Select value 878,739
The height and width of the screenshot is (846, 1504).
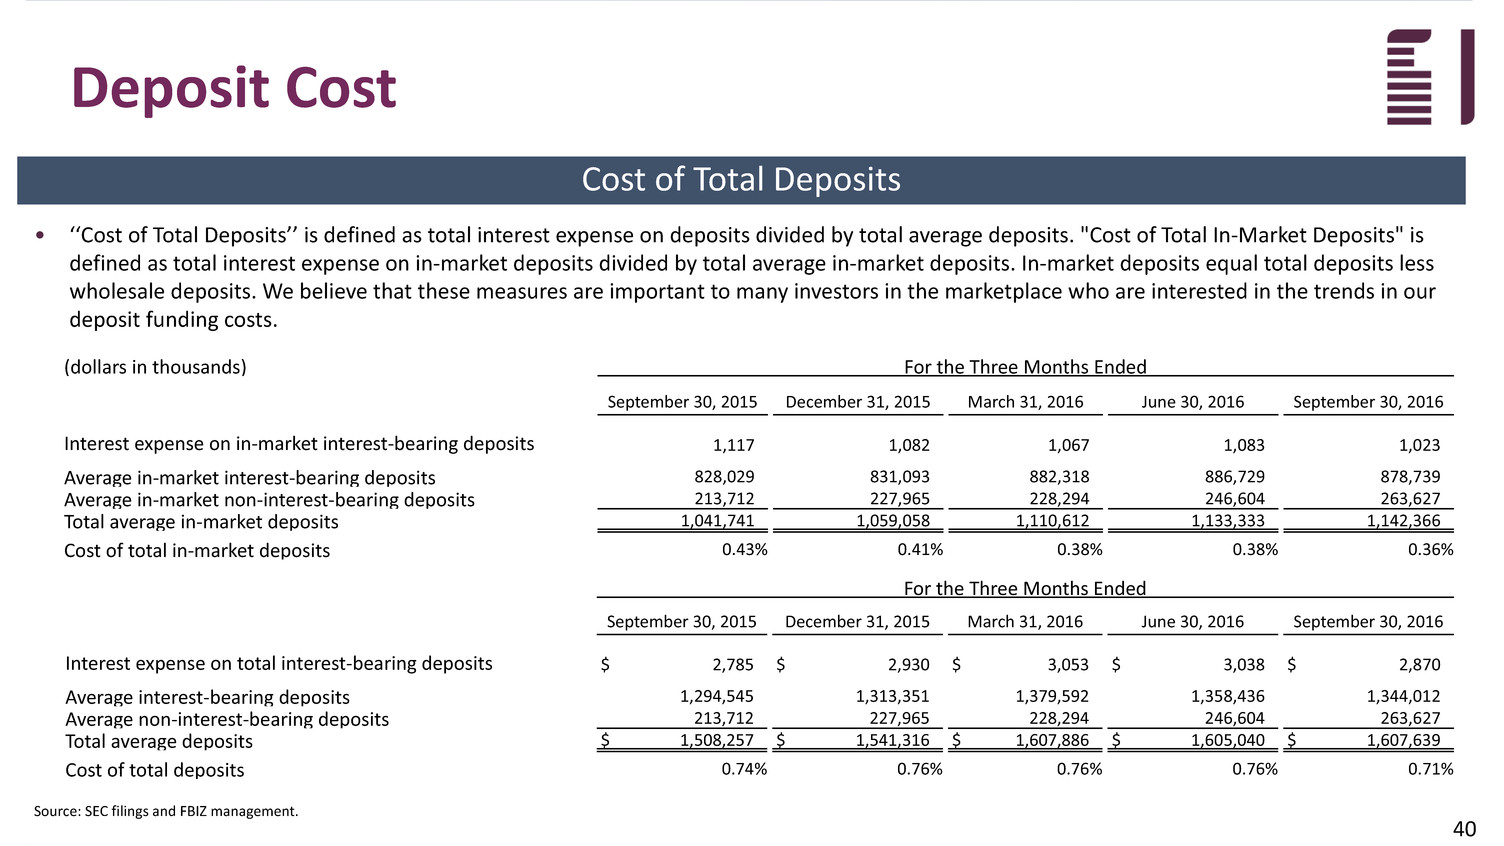tap(1411, 477)
